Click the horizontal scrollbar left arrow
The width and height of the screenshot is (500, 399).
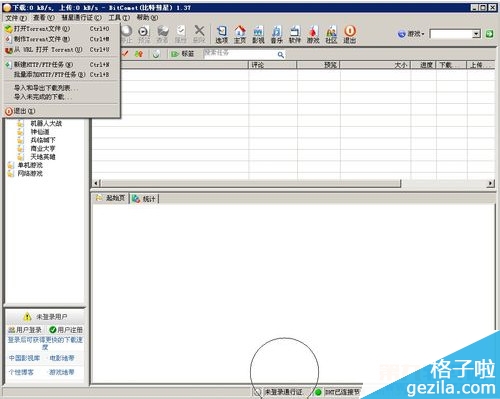[x=96, y=183]
